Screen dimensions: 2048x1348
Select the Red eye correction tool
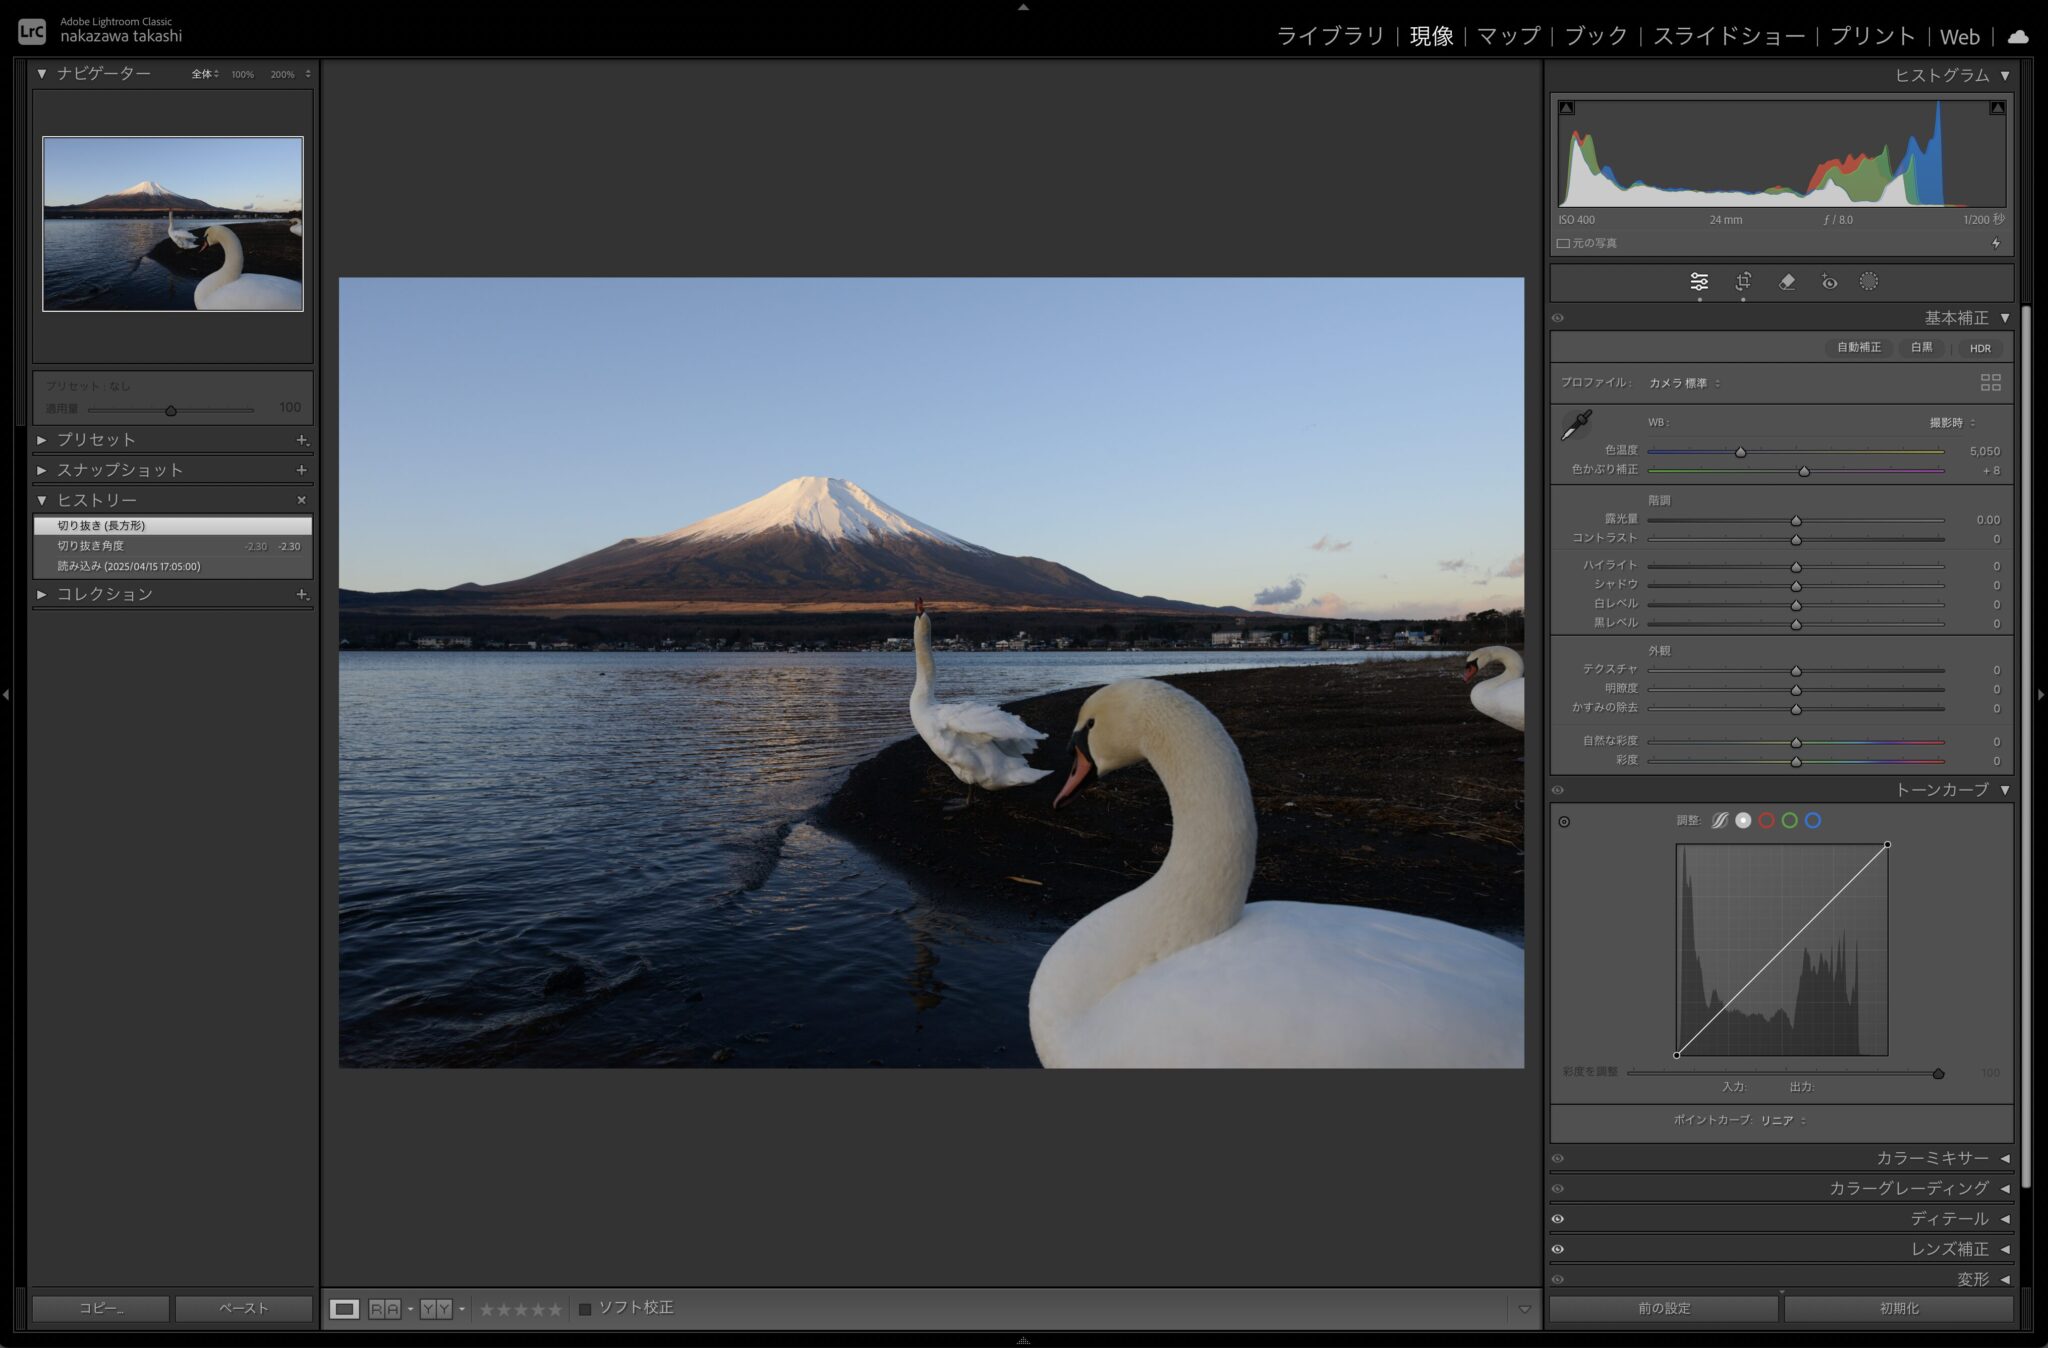coord(1829,282)
